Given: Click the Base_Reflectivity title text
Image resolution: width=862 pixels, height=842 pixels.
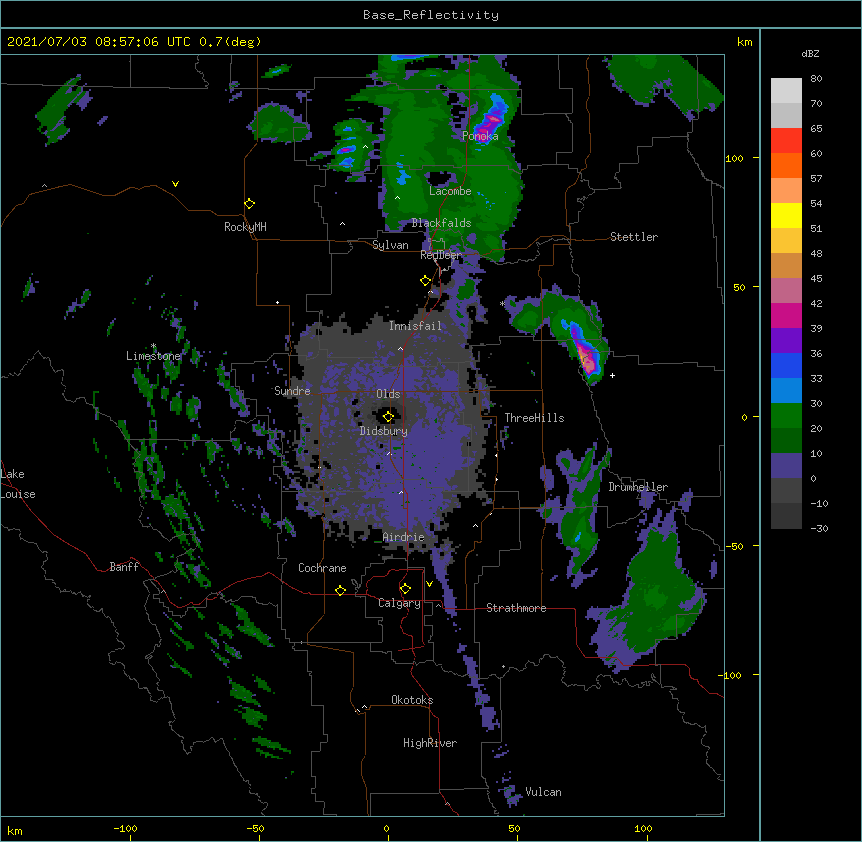Looking at the screenshot, I should [x=431, y=15].
